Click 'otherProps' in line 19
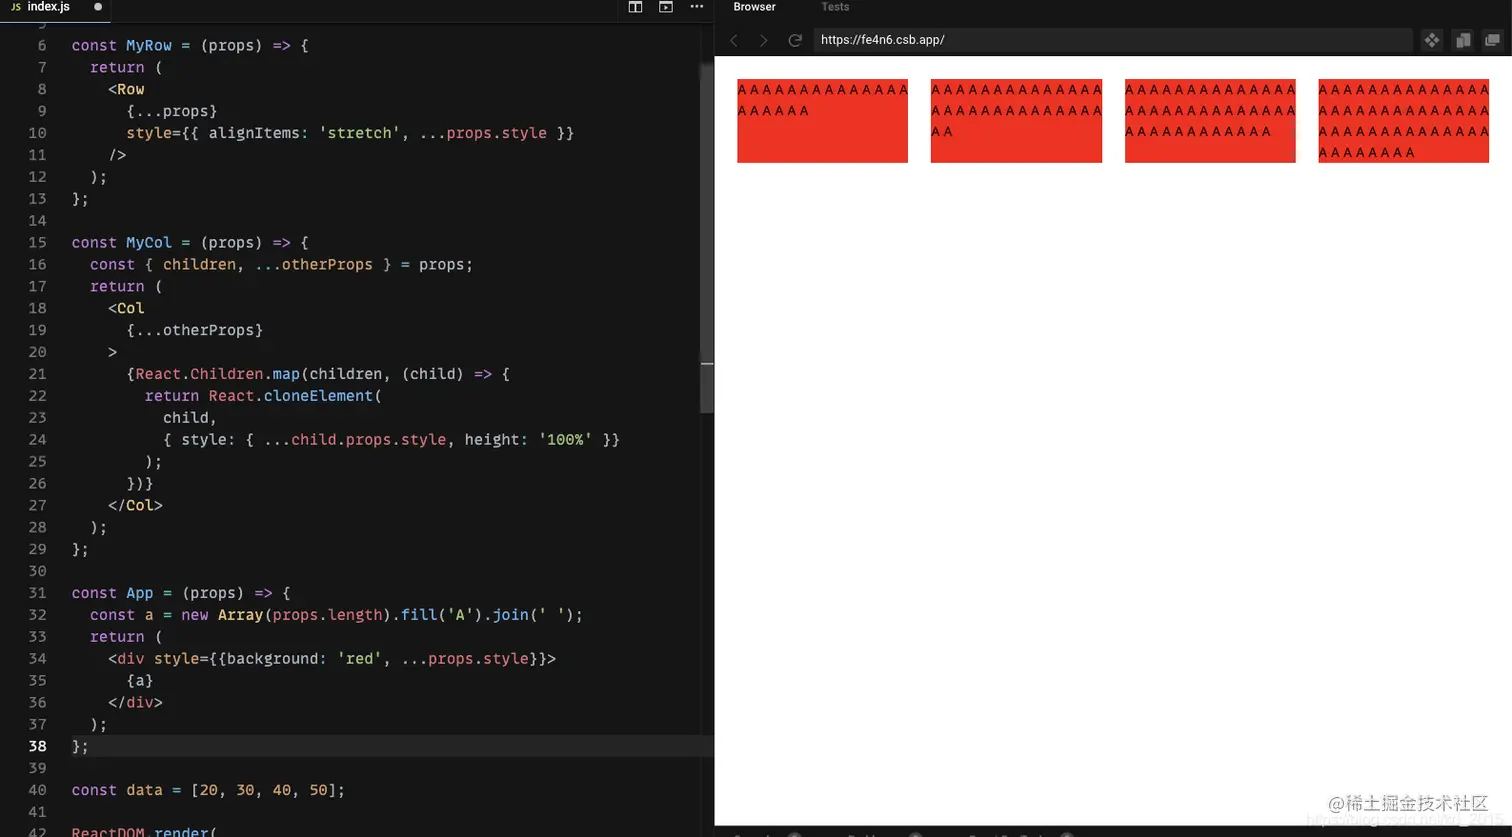 208,330
